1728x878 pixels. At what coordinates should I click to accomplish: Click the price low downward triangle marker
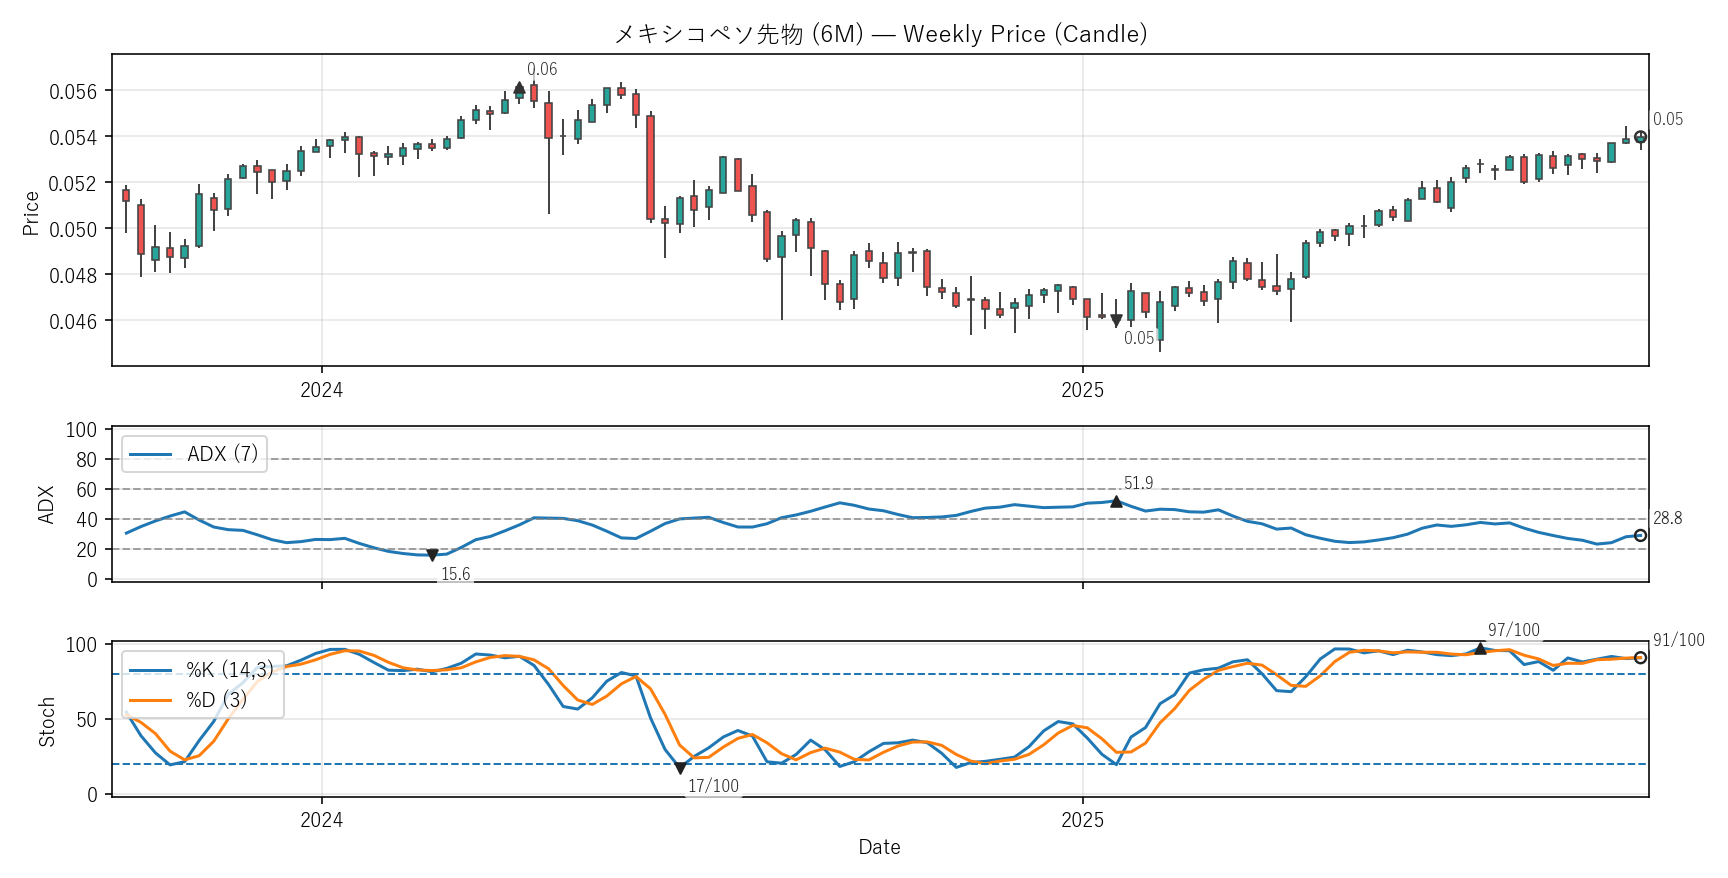coord(1116,321)
